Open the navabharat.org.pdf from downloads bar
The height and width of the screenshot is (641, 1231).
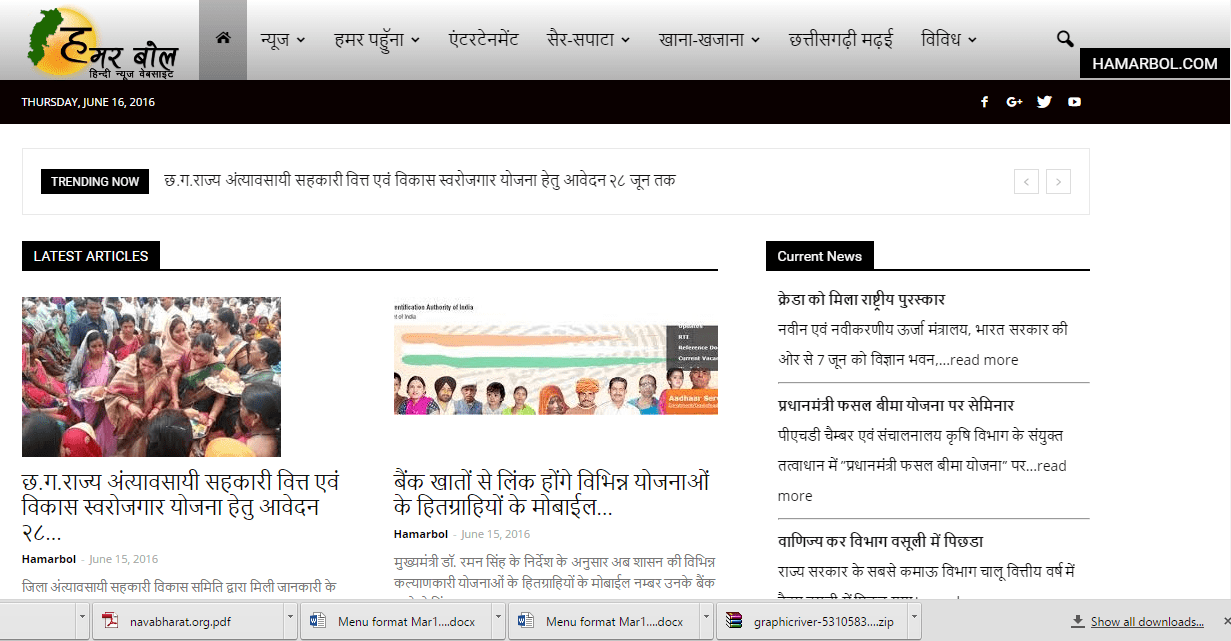tap(180, 620)
